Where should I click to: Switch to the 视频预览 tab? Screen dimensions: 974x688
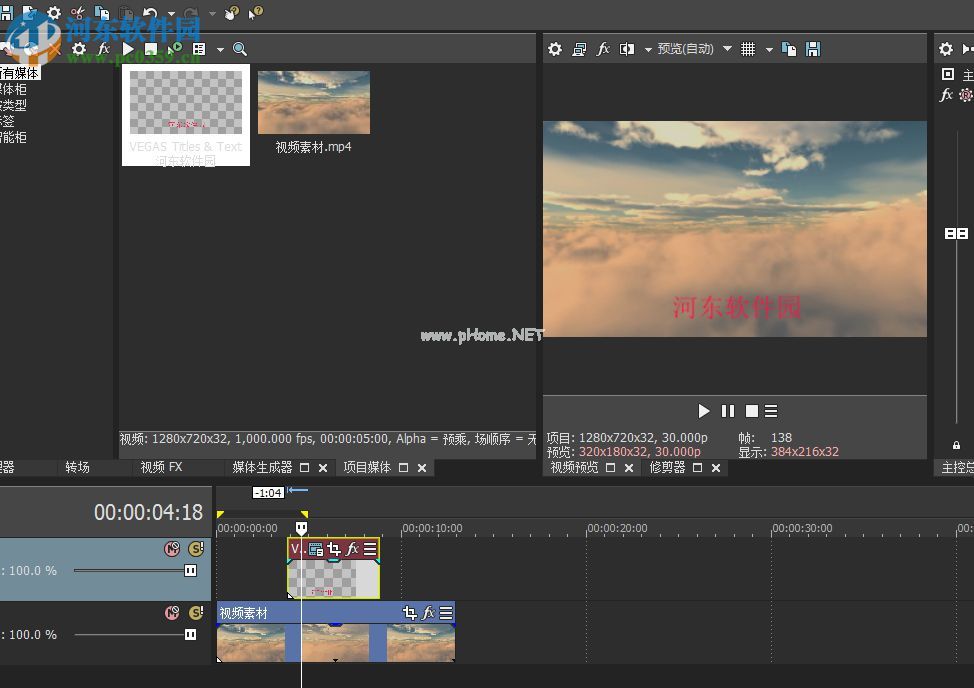575,468
